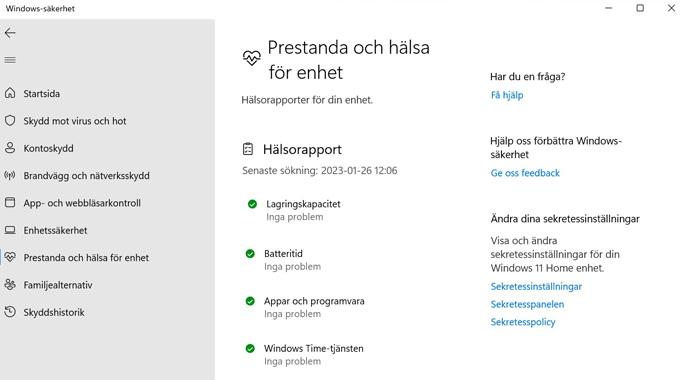Image resolution: width=680 pixels, height=380 pixels.
Task: Open the Få hjälp link
Action: pos(507,95)
